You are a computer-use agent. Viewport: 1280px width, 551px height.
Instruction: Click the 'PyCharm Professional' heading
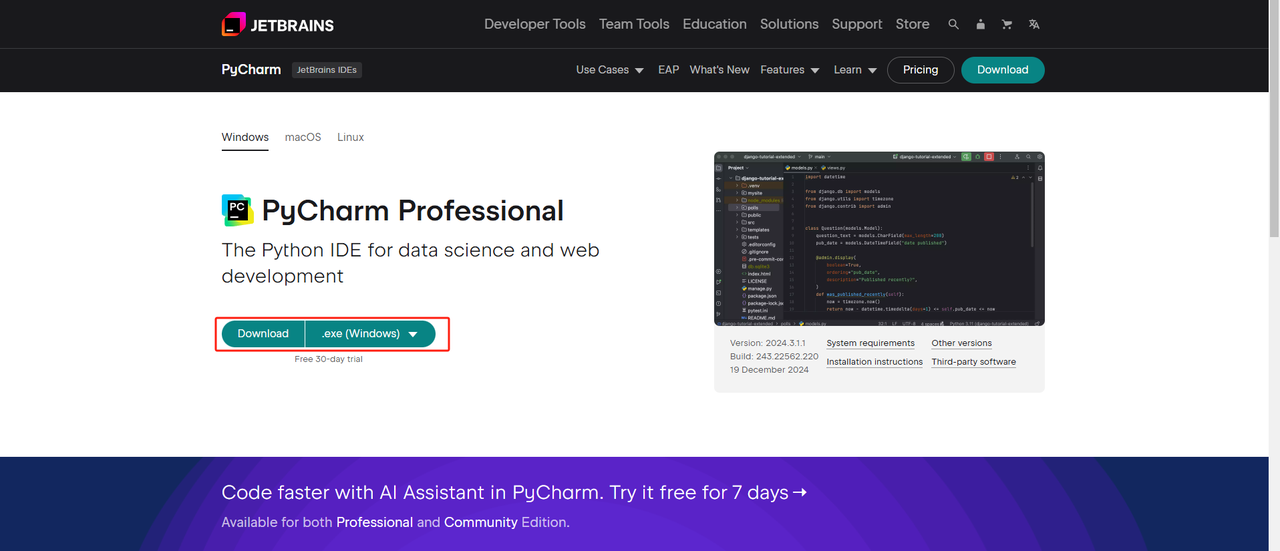click(413, 211)
